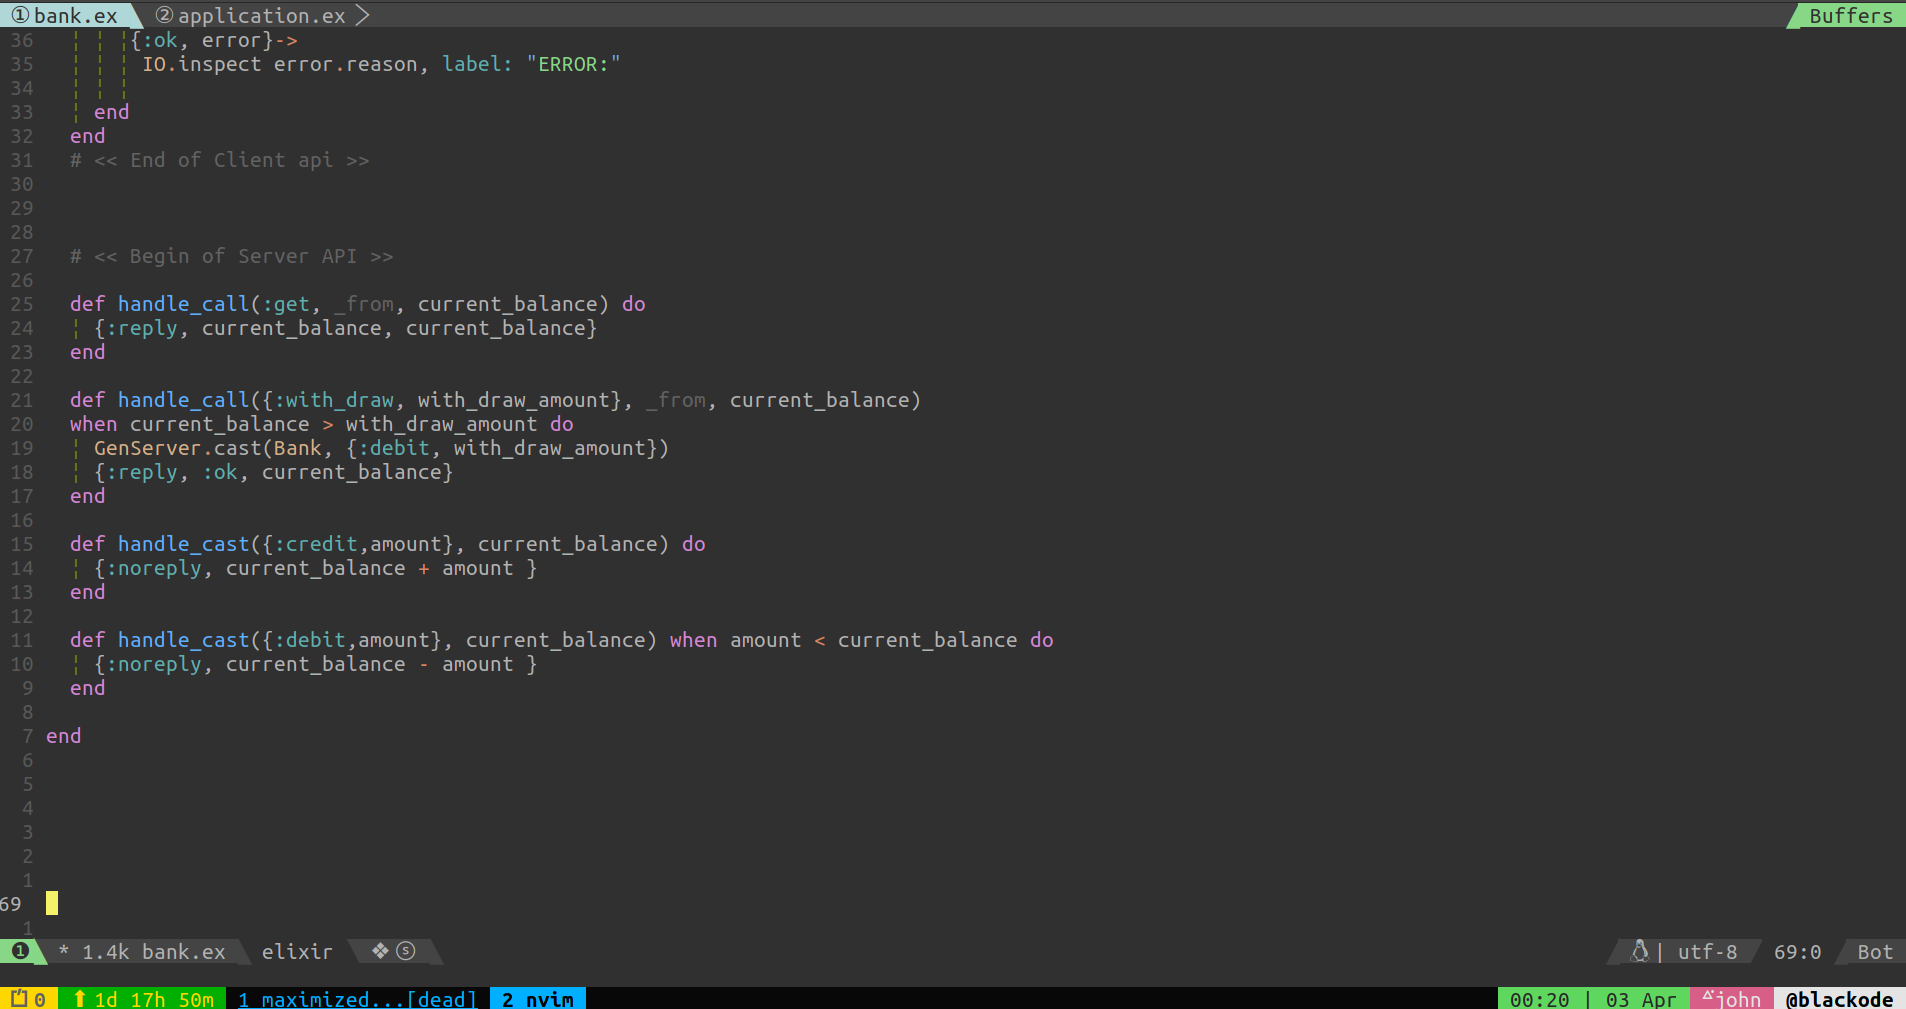Click the circled S spell-check indicator
1906x1009 pixels.
point(406,951)
